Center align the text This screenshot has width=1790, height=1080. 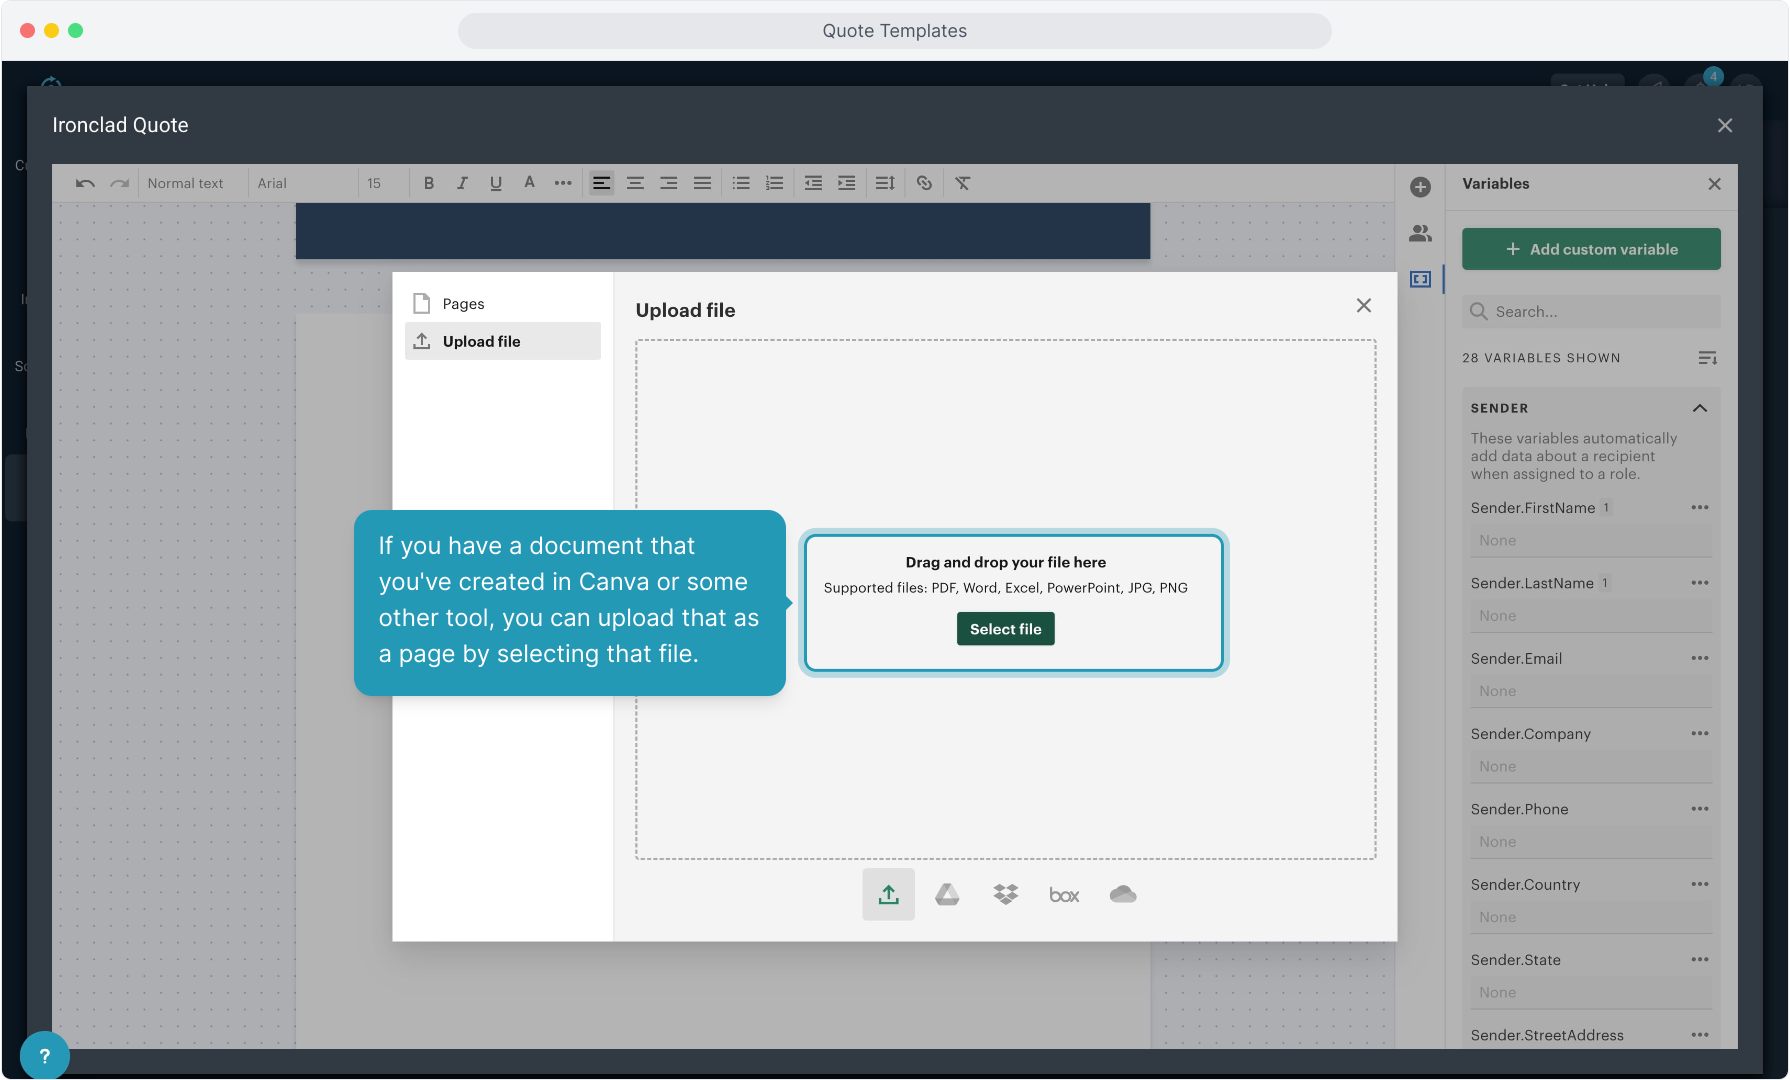[635, 183]
